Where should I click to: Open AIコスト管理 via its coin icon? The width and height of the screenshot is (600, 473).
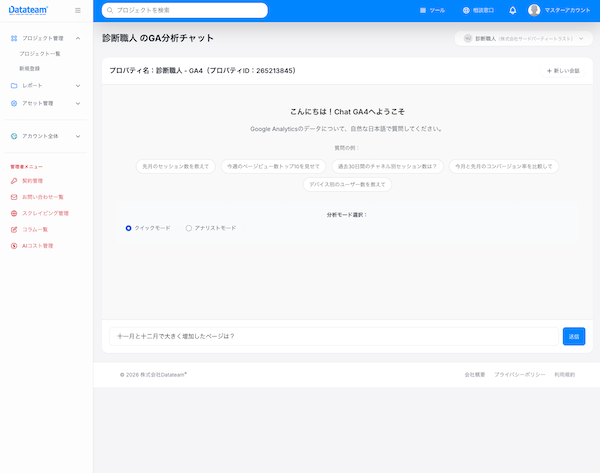(x=14, y=246)
